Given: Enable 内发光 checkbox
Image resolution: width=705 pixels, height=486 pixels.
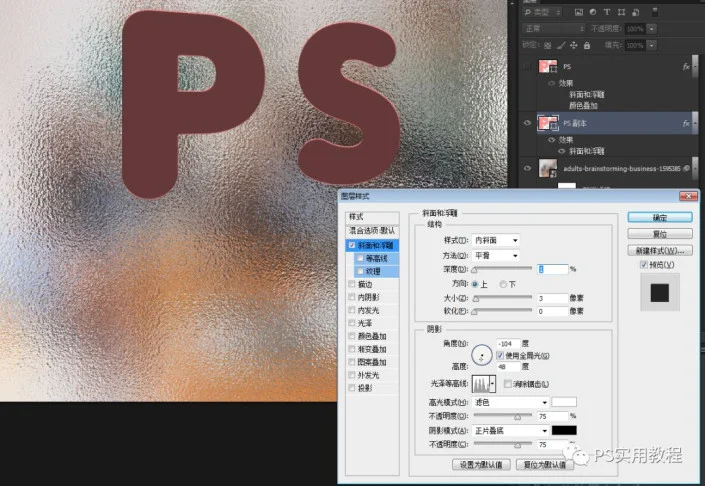Looking at the screenshot, I should click(x=352, y=310).
